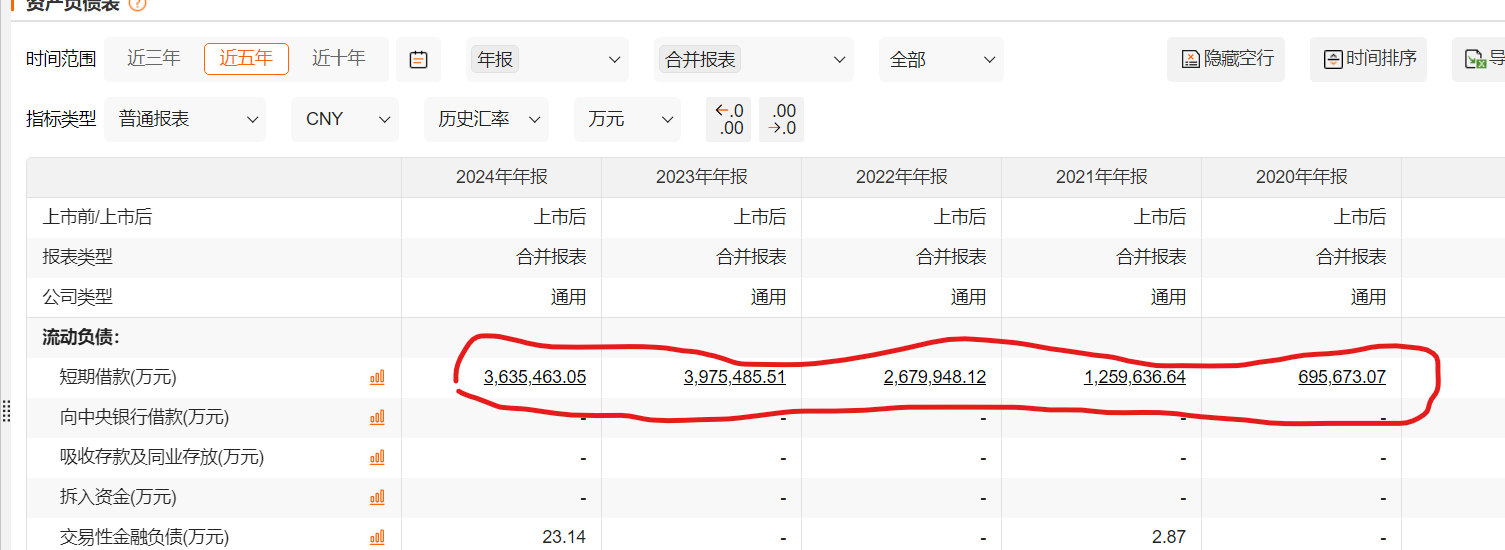Show the chart for 吸收存款及同业存放(万元)

point(377,458)
